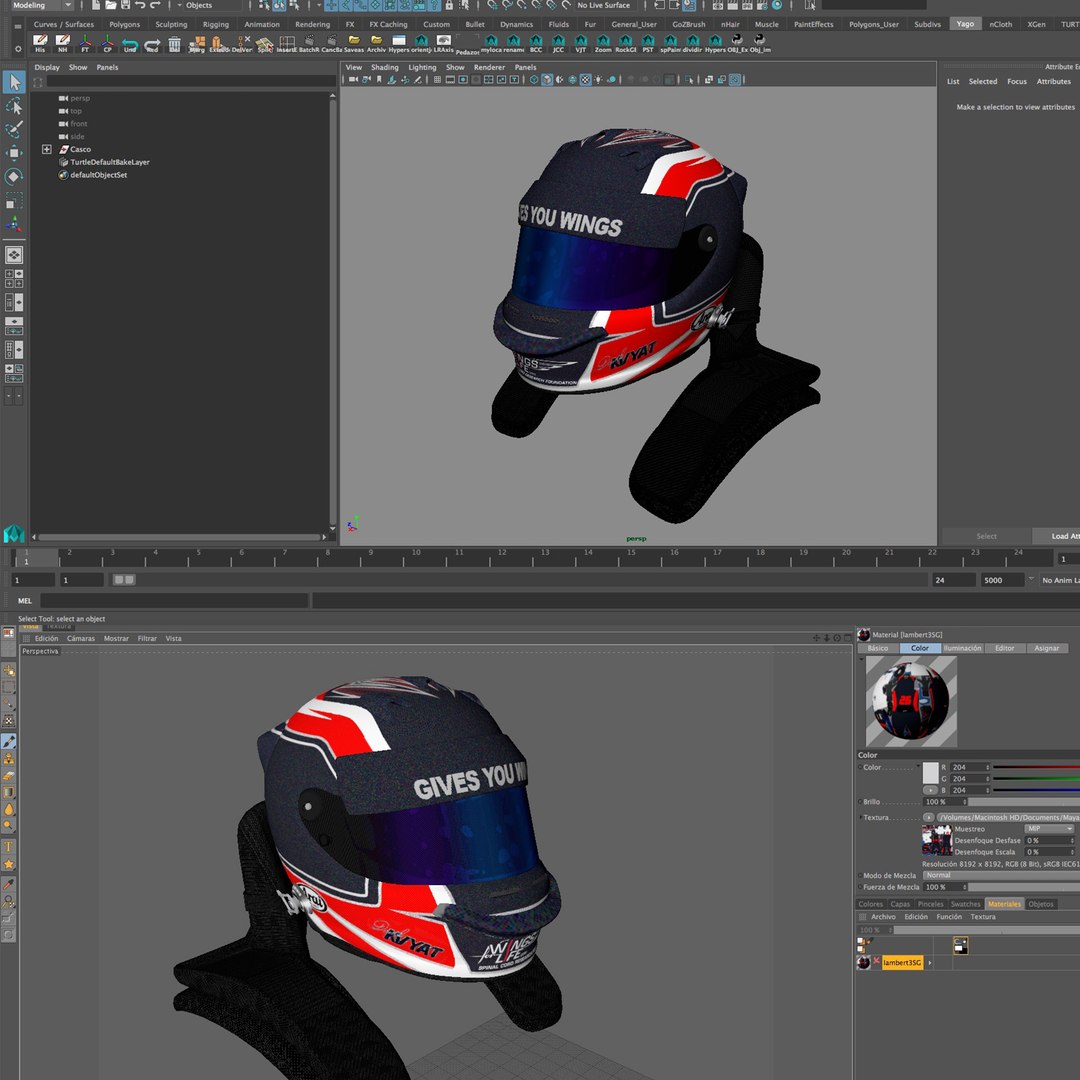Select the brush paint tool in BodyPaint
The height and width of the screenshot is (1080, 1080).
pos(9,742)
